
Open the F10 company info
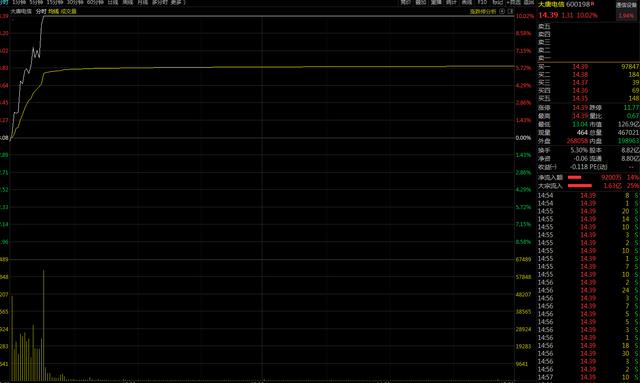point(482,2)
